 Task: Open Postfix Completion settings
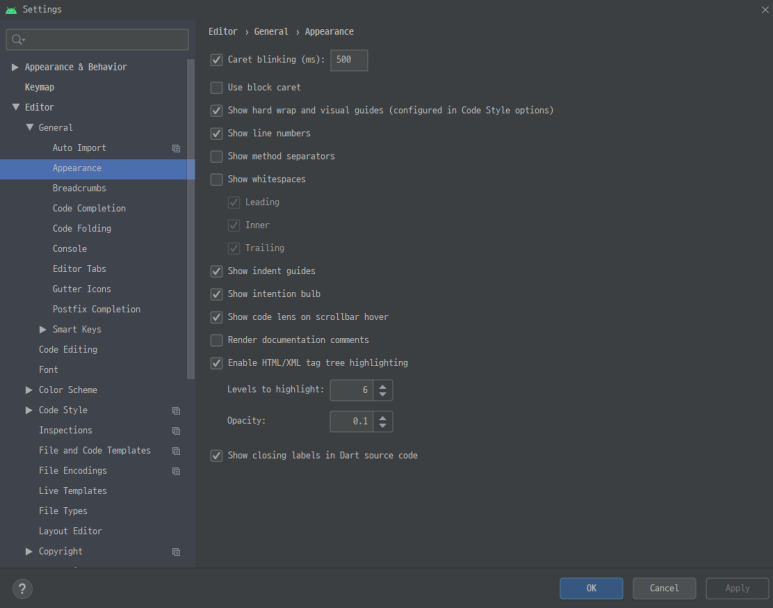[x=97, y=310]
